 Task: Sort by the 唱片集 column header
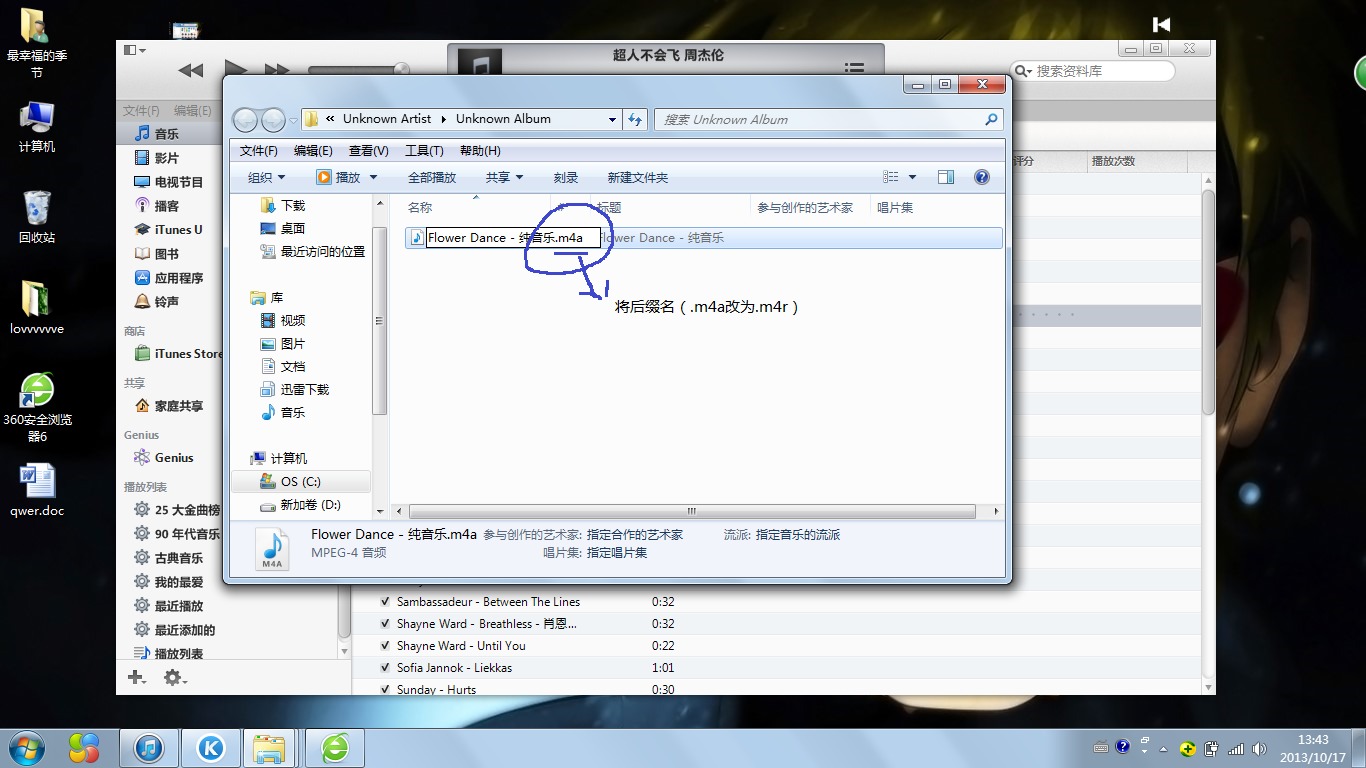click(895, 208)
